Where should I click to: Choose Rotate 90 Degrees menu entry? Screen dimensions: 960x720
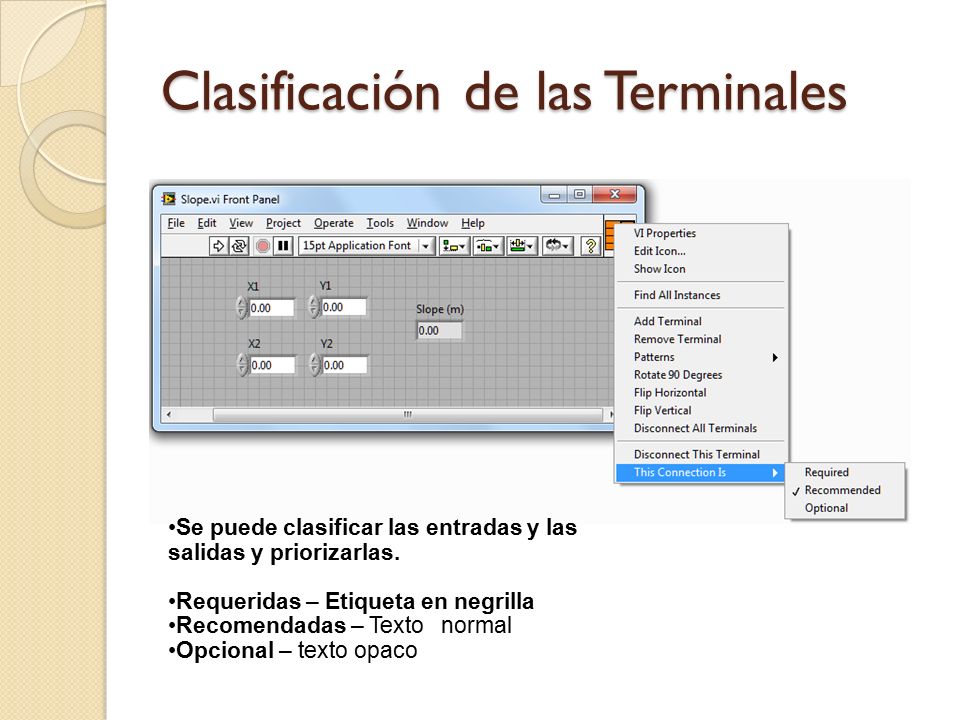click(x=700, y=375)
